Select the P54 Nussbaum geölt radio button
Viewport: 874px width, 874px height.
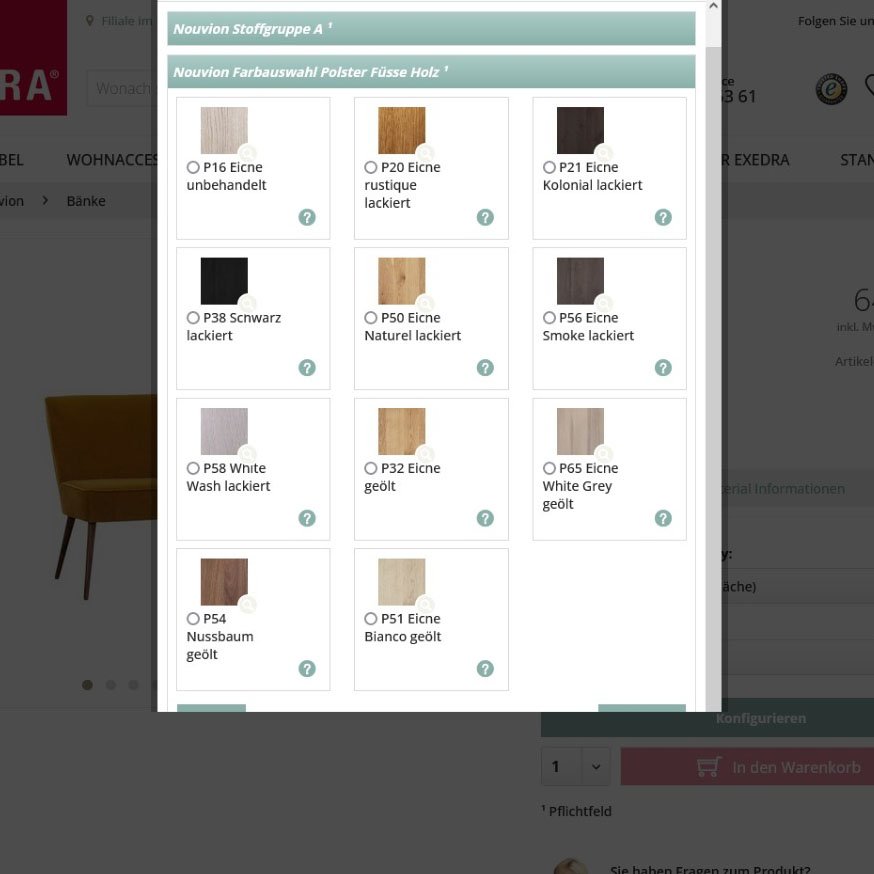pos(192,618)
